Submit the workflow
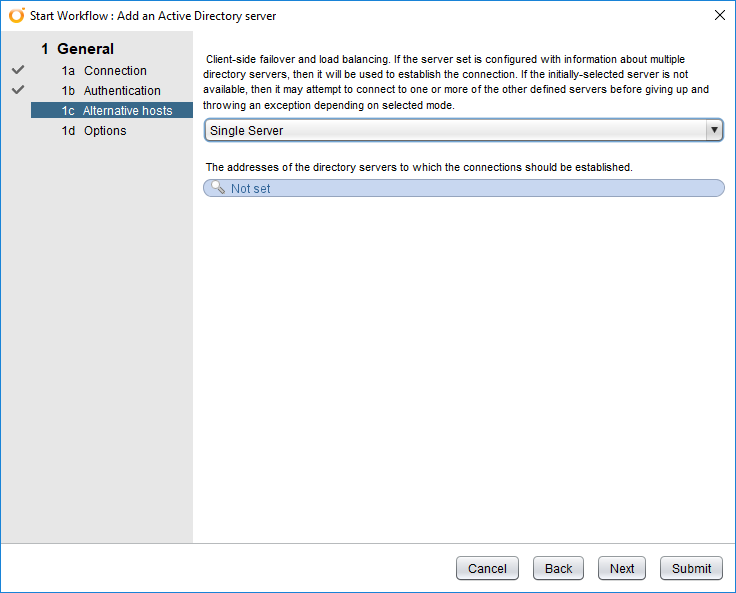This screenshot has width=736, height=593. pyautogui.click(x=691, y=568)
